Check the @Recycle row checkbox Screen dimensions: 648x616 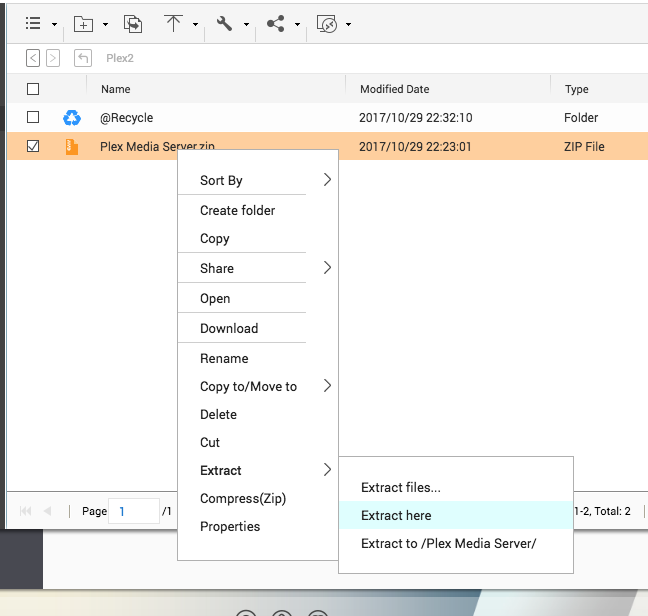[33, 117]
